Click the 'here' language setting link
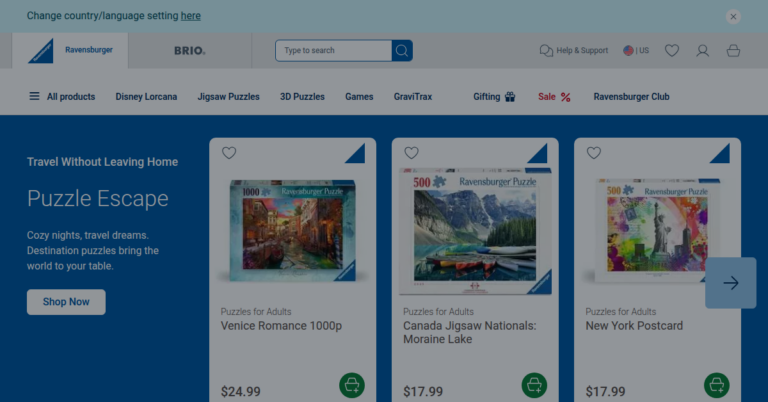Viewport: 768px width, 402px height. (x=191, y=16)
